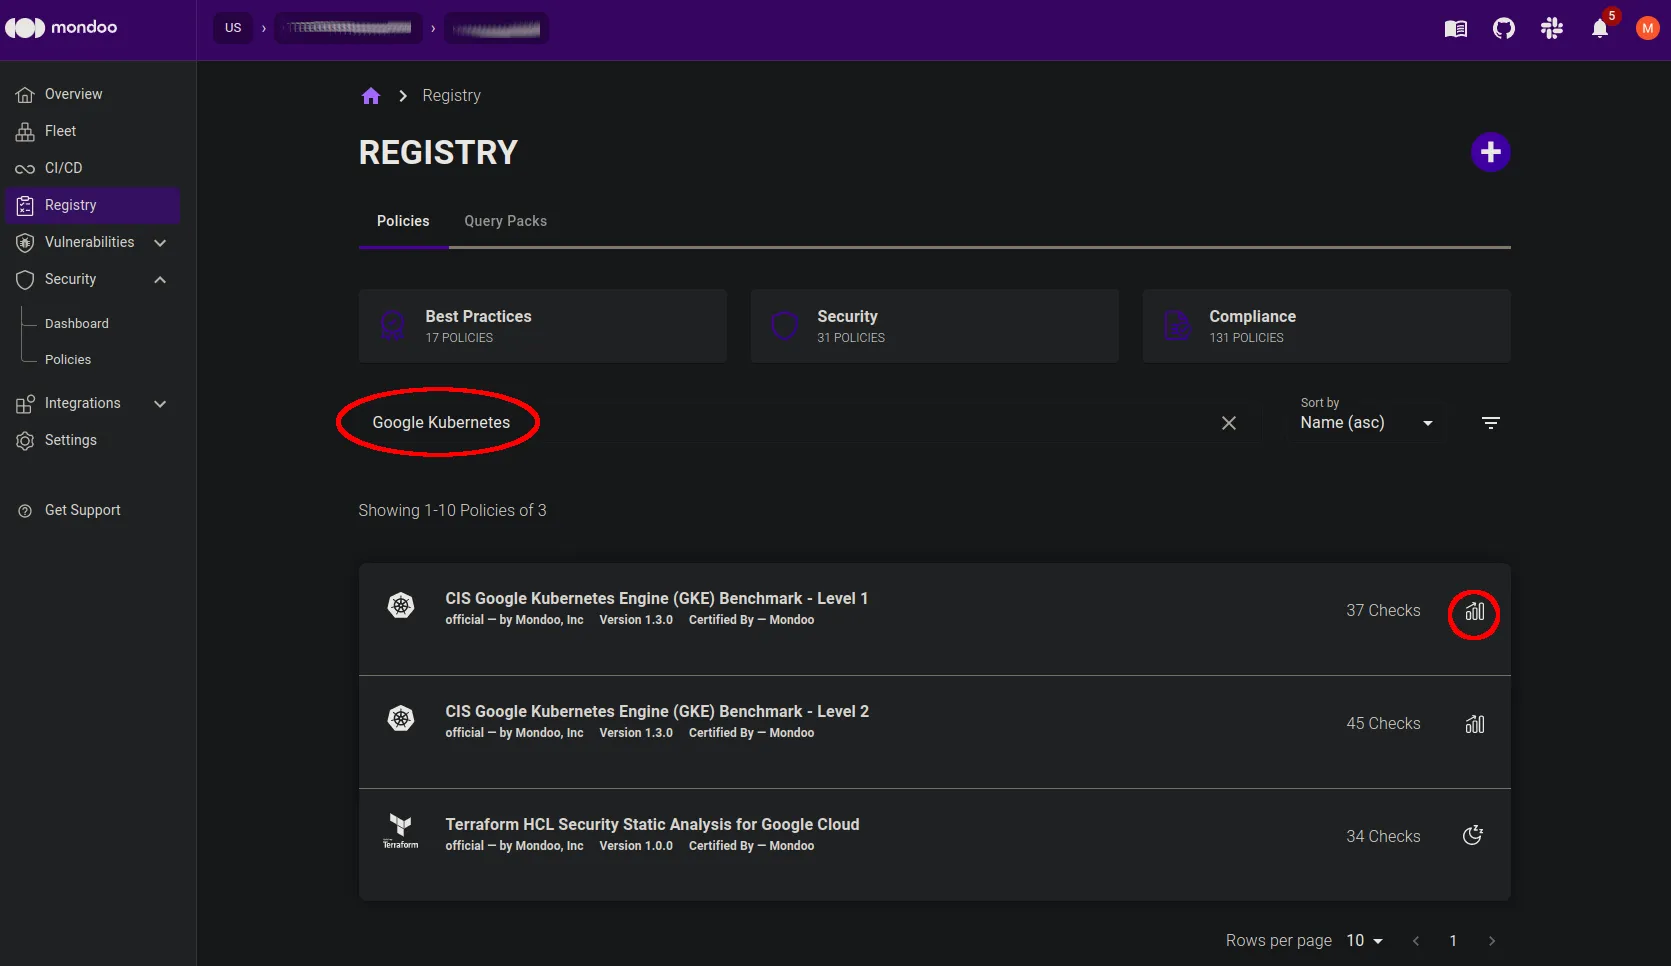This screenshot has width=1671, height=966.
Task: Open CI/CD in the sidebar
Action: pyautogui.click(x=90, y=168)
